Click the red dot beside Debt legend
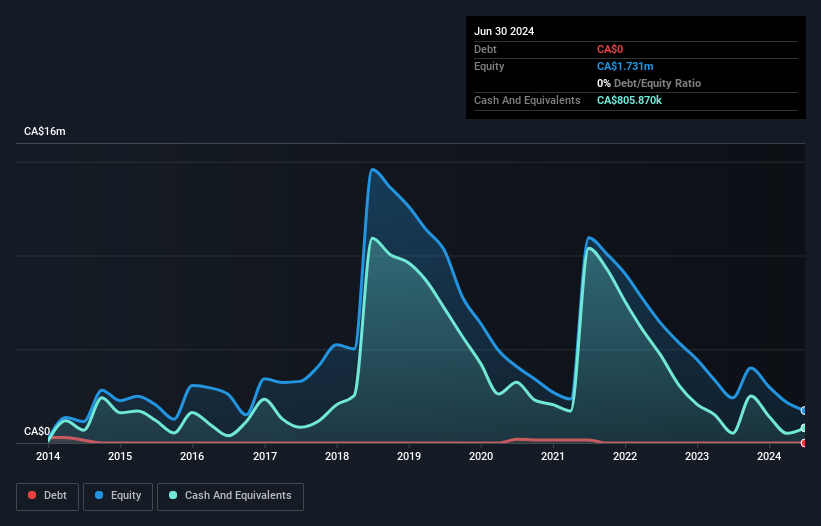The width and height of the screenshot is (821, 526). pos(33,496)
